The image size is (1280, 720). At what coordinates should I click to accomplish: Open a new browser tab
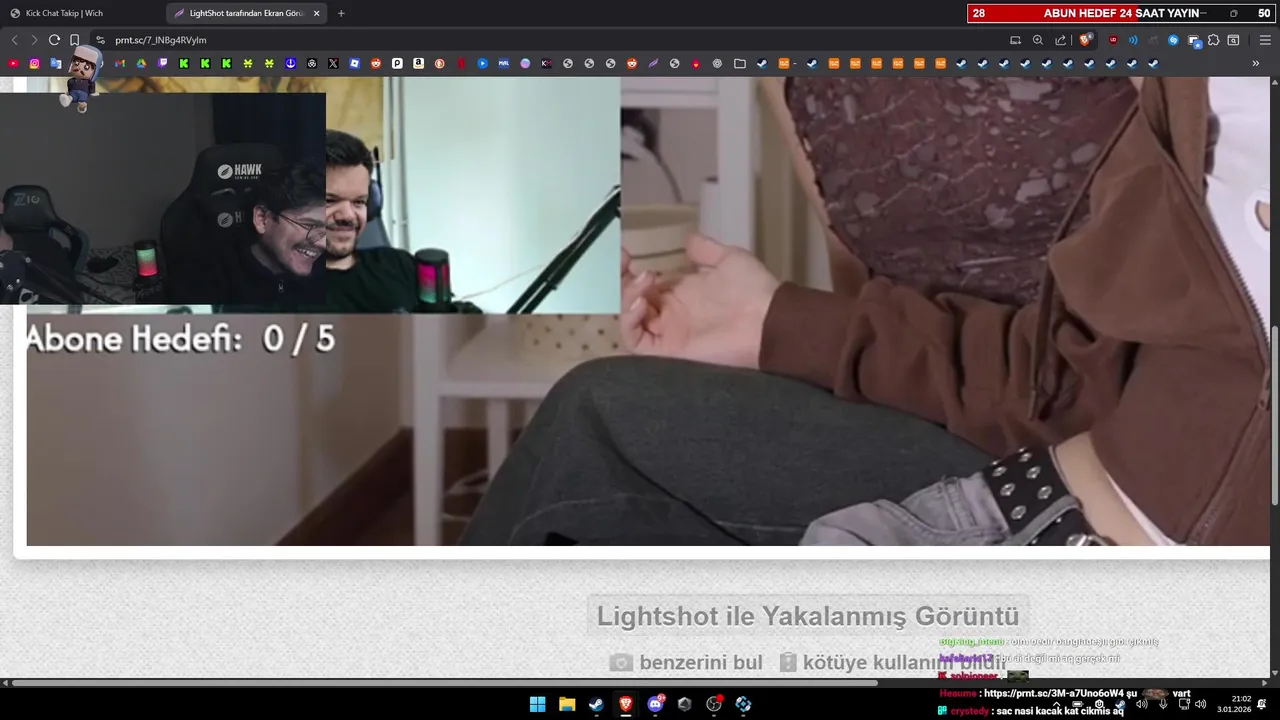click(x=341, y=13)
